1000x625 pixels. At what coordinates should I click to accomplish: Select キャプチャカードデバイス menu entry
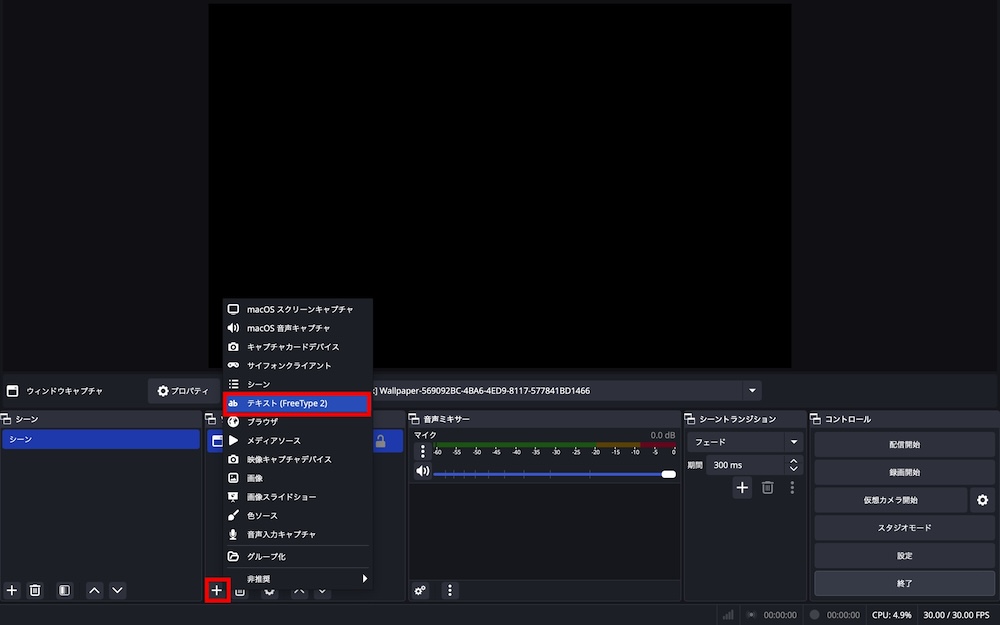[298, 347]
